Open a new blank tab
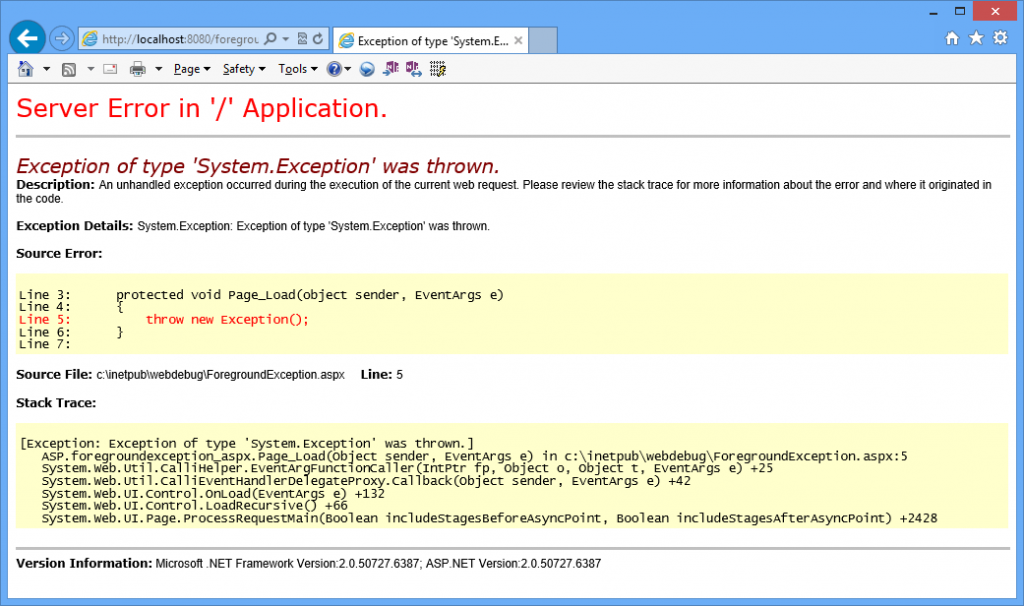This screenshot has width=1024, height=606. 543,40
